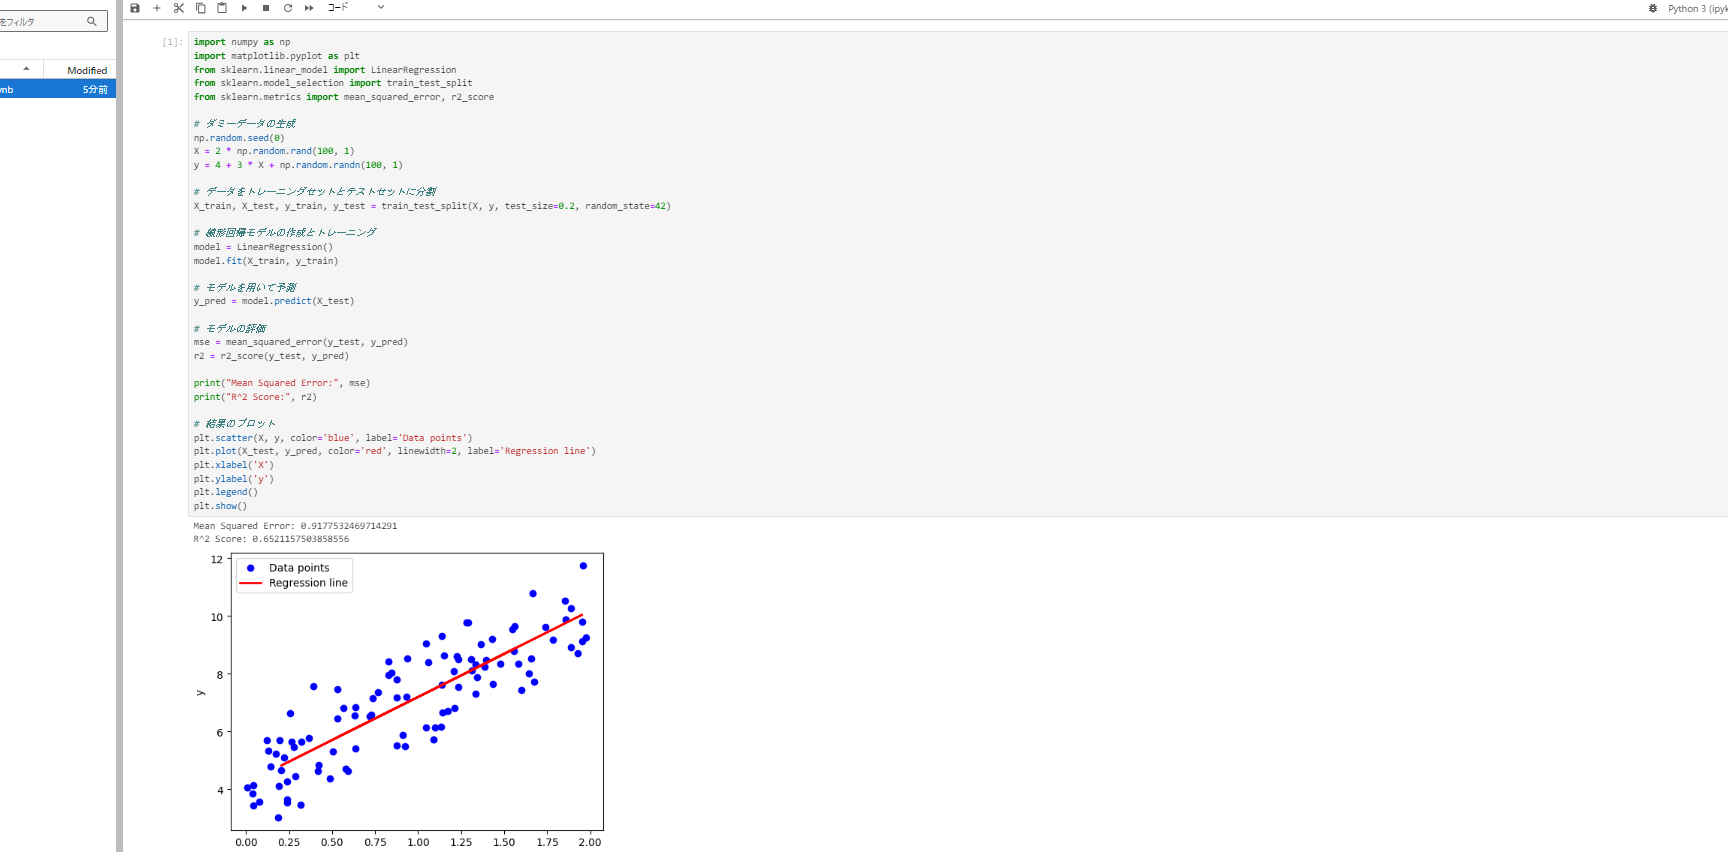The width and height of the screenshot is (1728, 852).
Task: Click the 'model = LinearRegression()' line
Action: [263, 247]
